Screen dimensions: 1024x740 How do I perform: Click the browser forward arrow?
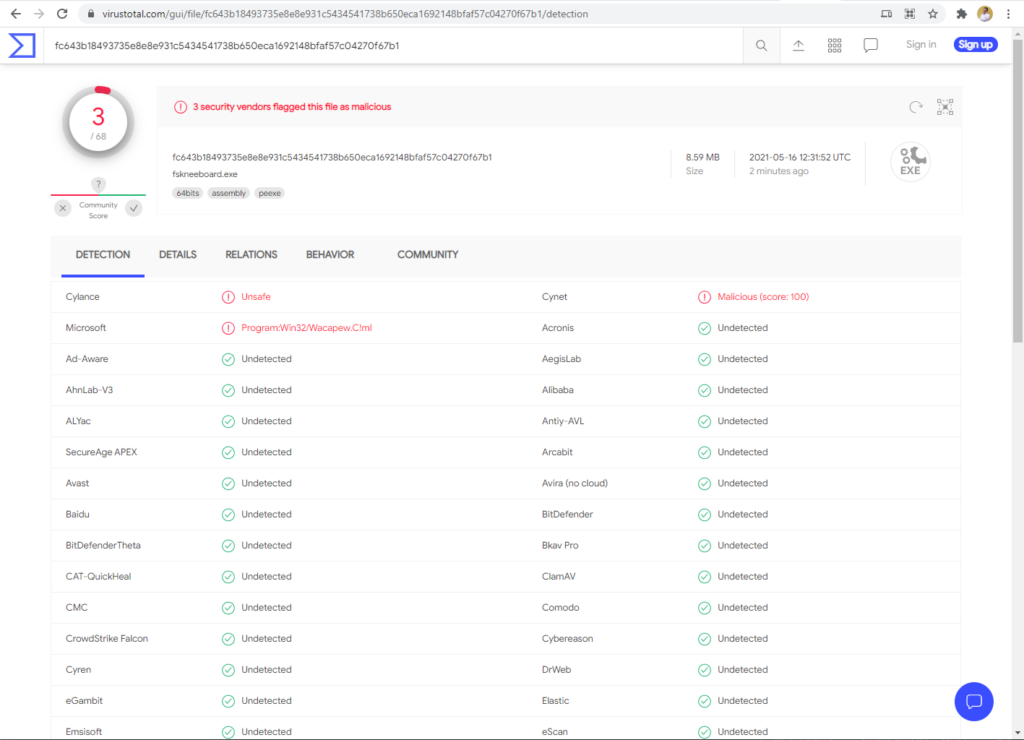(39, 14)
